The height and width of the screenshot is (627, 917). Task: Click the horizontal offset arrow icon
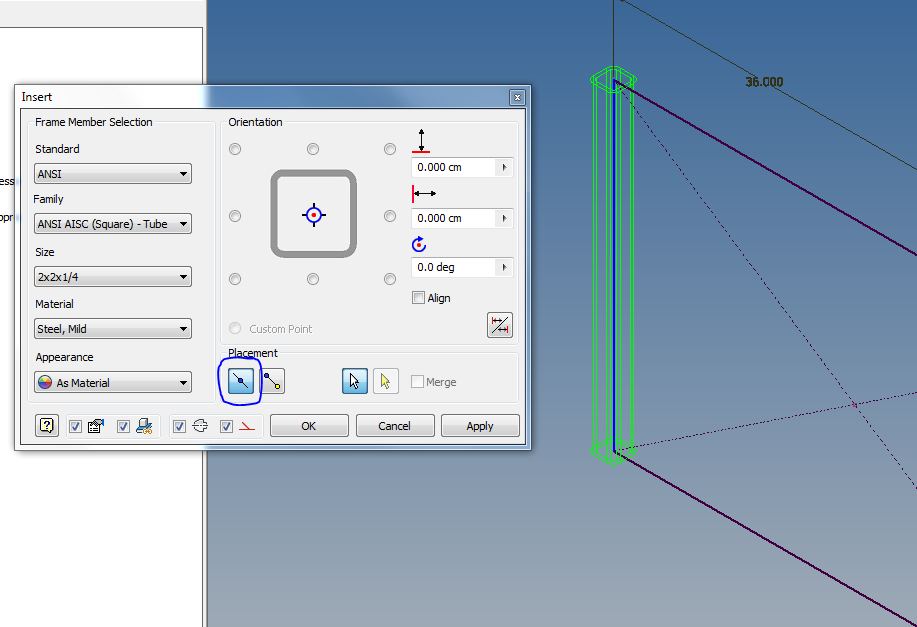[424, 192]
